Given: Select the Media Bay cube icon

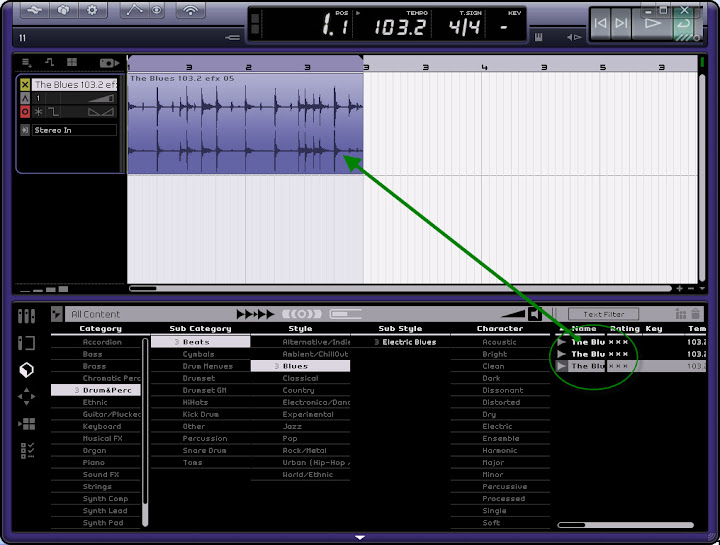Looking at the screenshot, I should (x=27, y=369).
